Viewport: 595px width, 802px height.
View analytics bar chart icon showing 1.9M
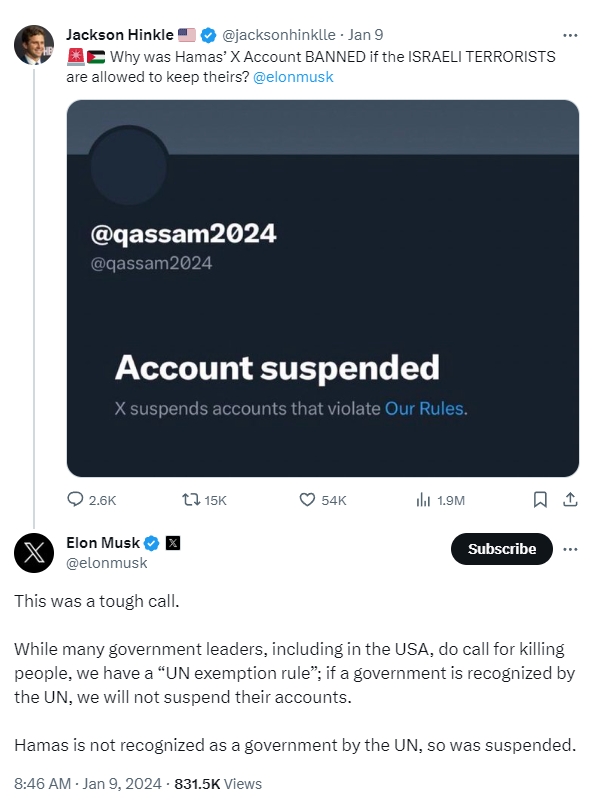[x=423, y=500]
